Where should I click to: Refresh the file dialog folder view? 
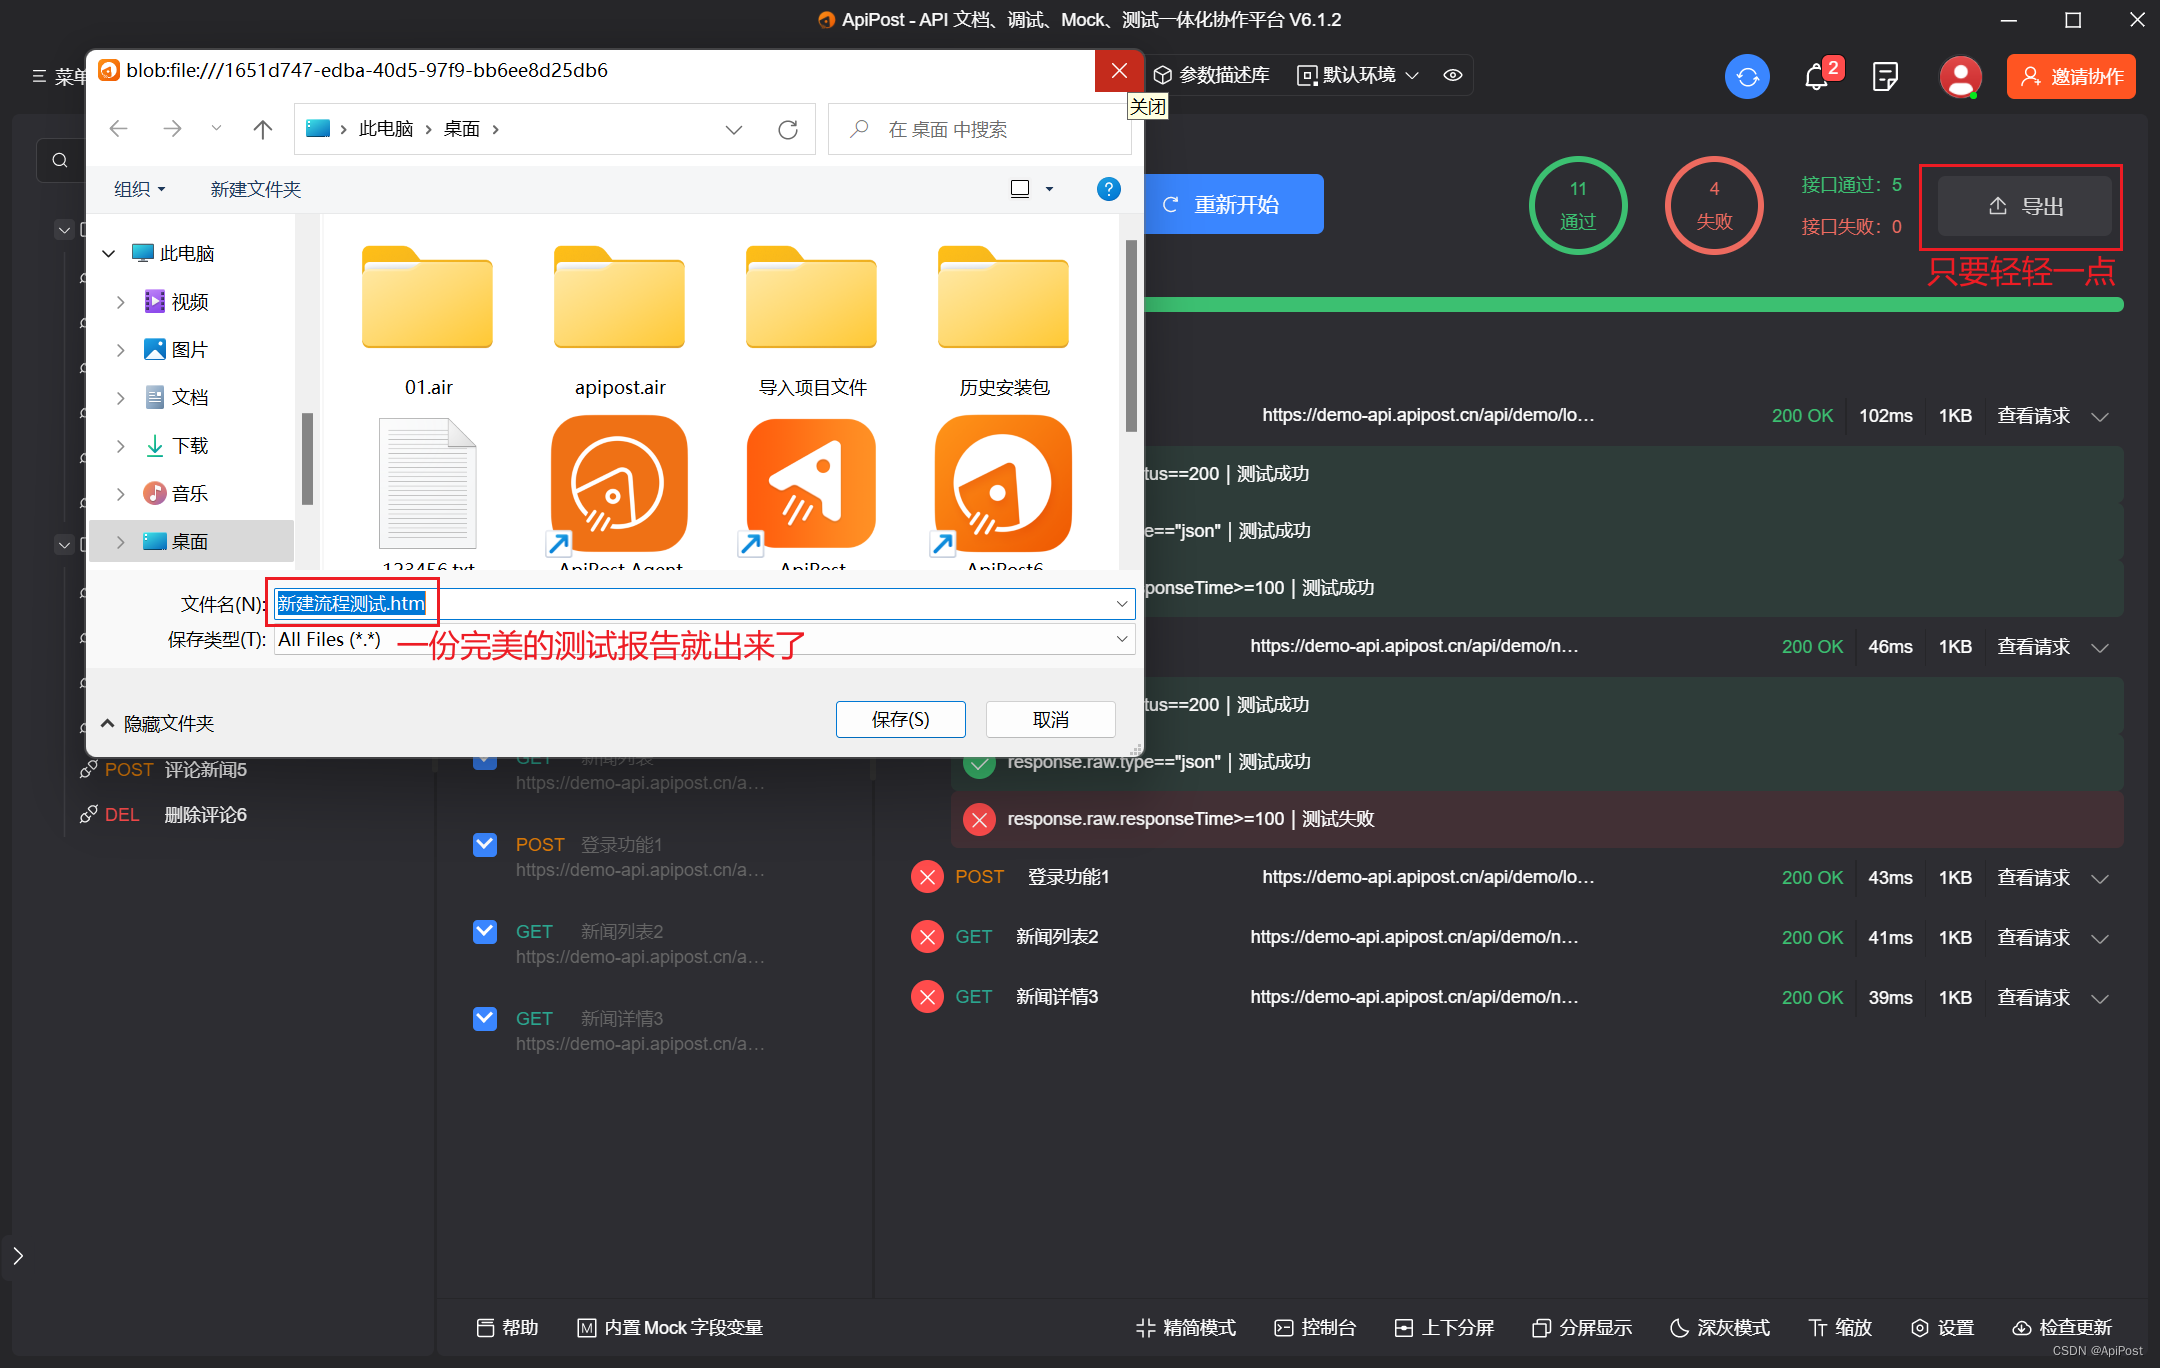[x=788, y=129]
